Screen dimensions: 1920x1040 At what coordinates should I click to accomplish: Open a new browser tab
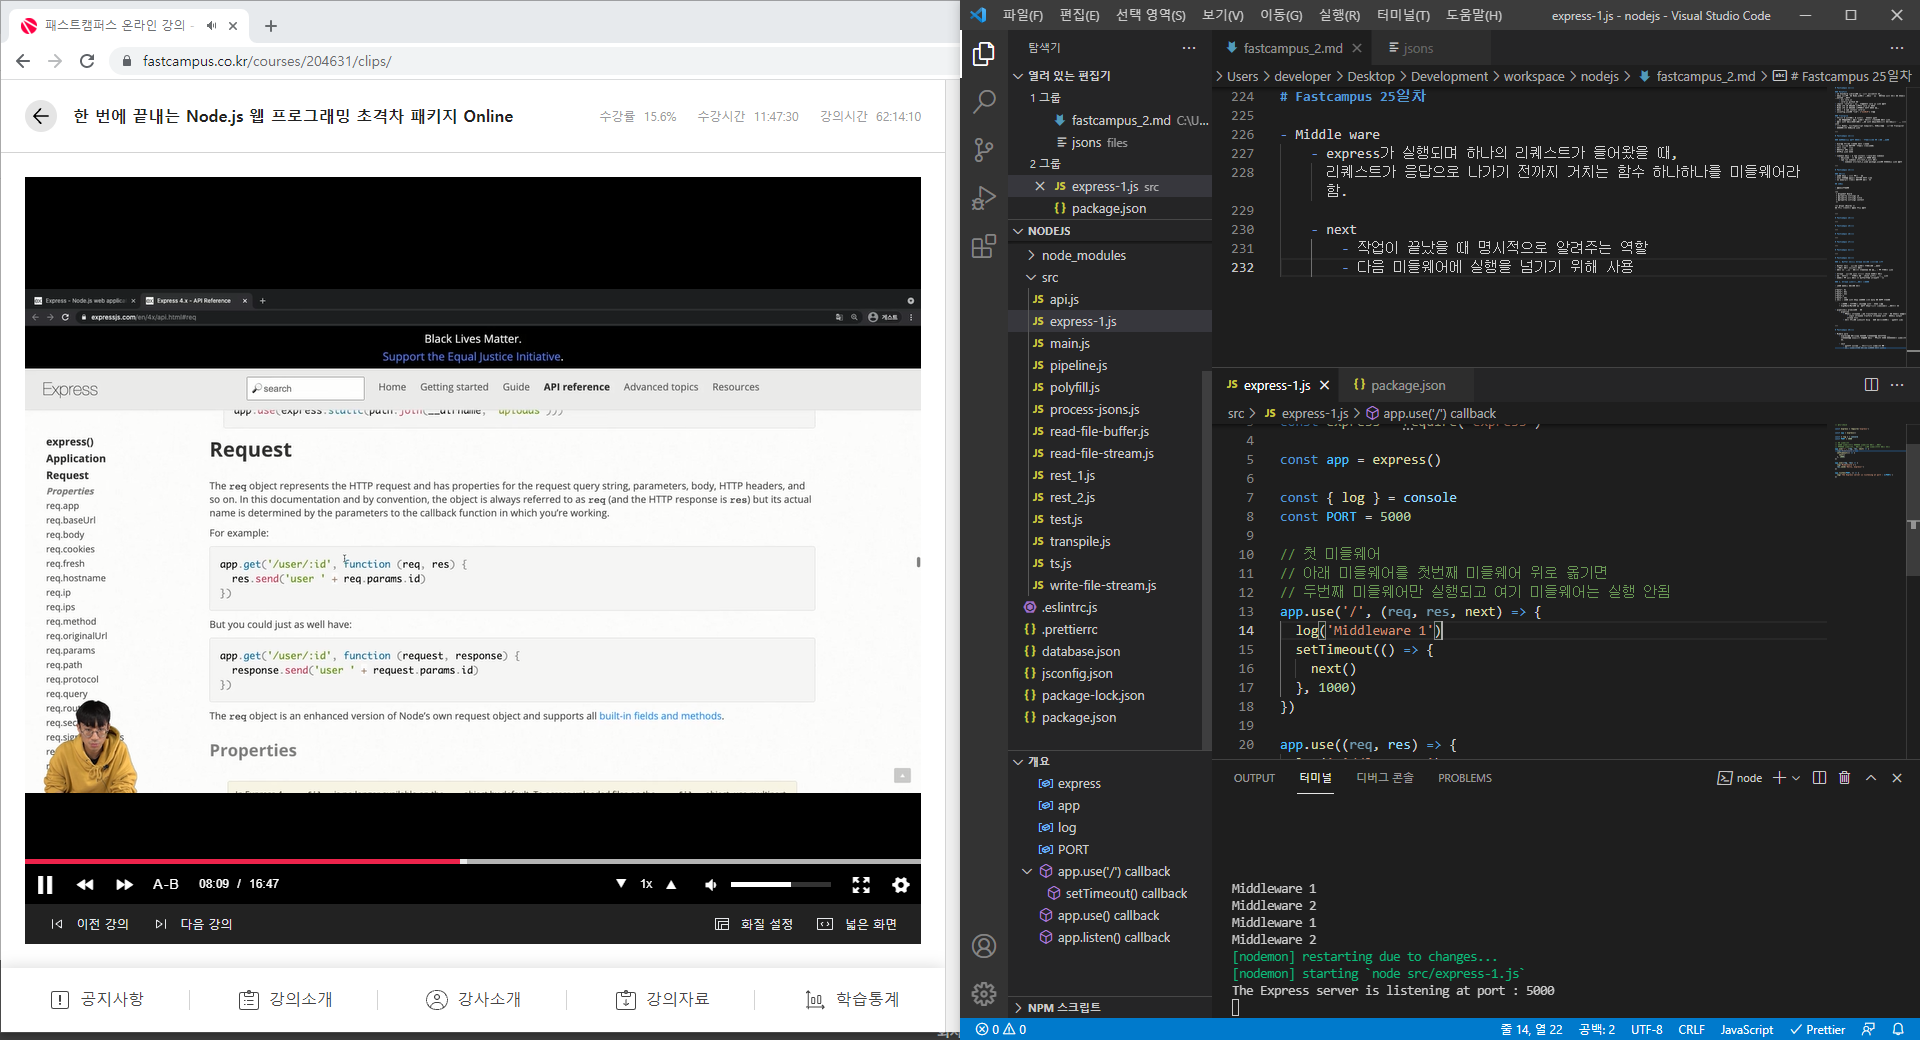pos(271,26)
